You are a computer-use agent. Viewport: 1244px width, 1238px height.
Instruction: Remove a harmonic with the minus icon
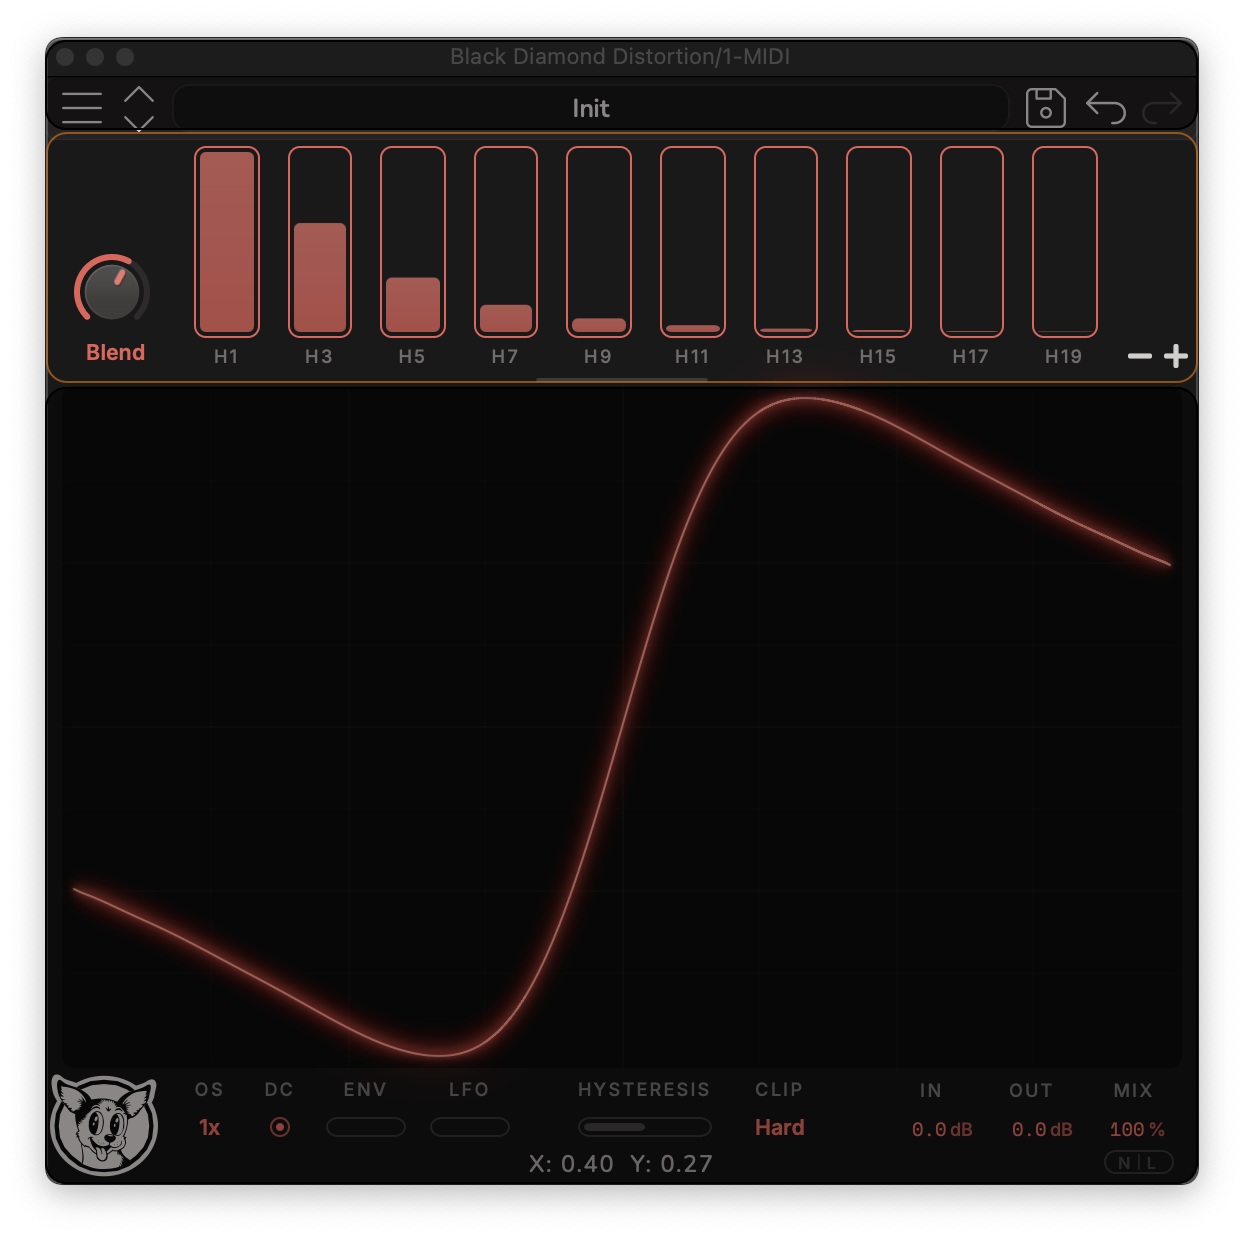[x=1140, y=356]
